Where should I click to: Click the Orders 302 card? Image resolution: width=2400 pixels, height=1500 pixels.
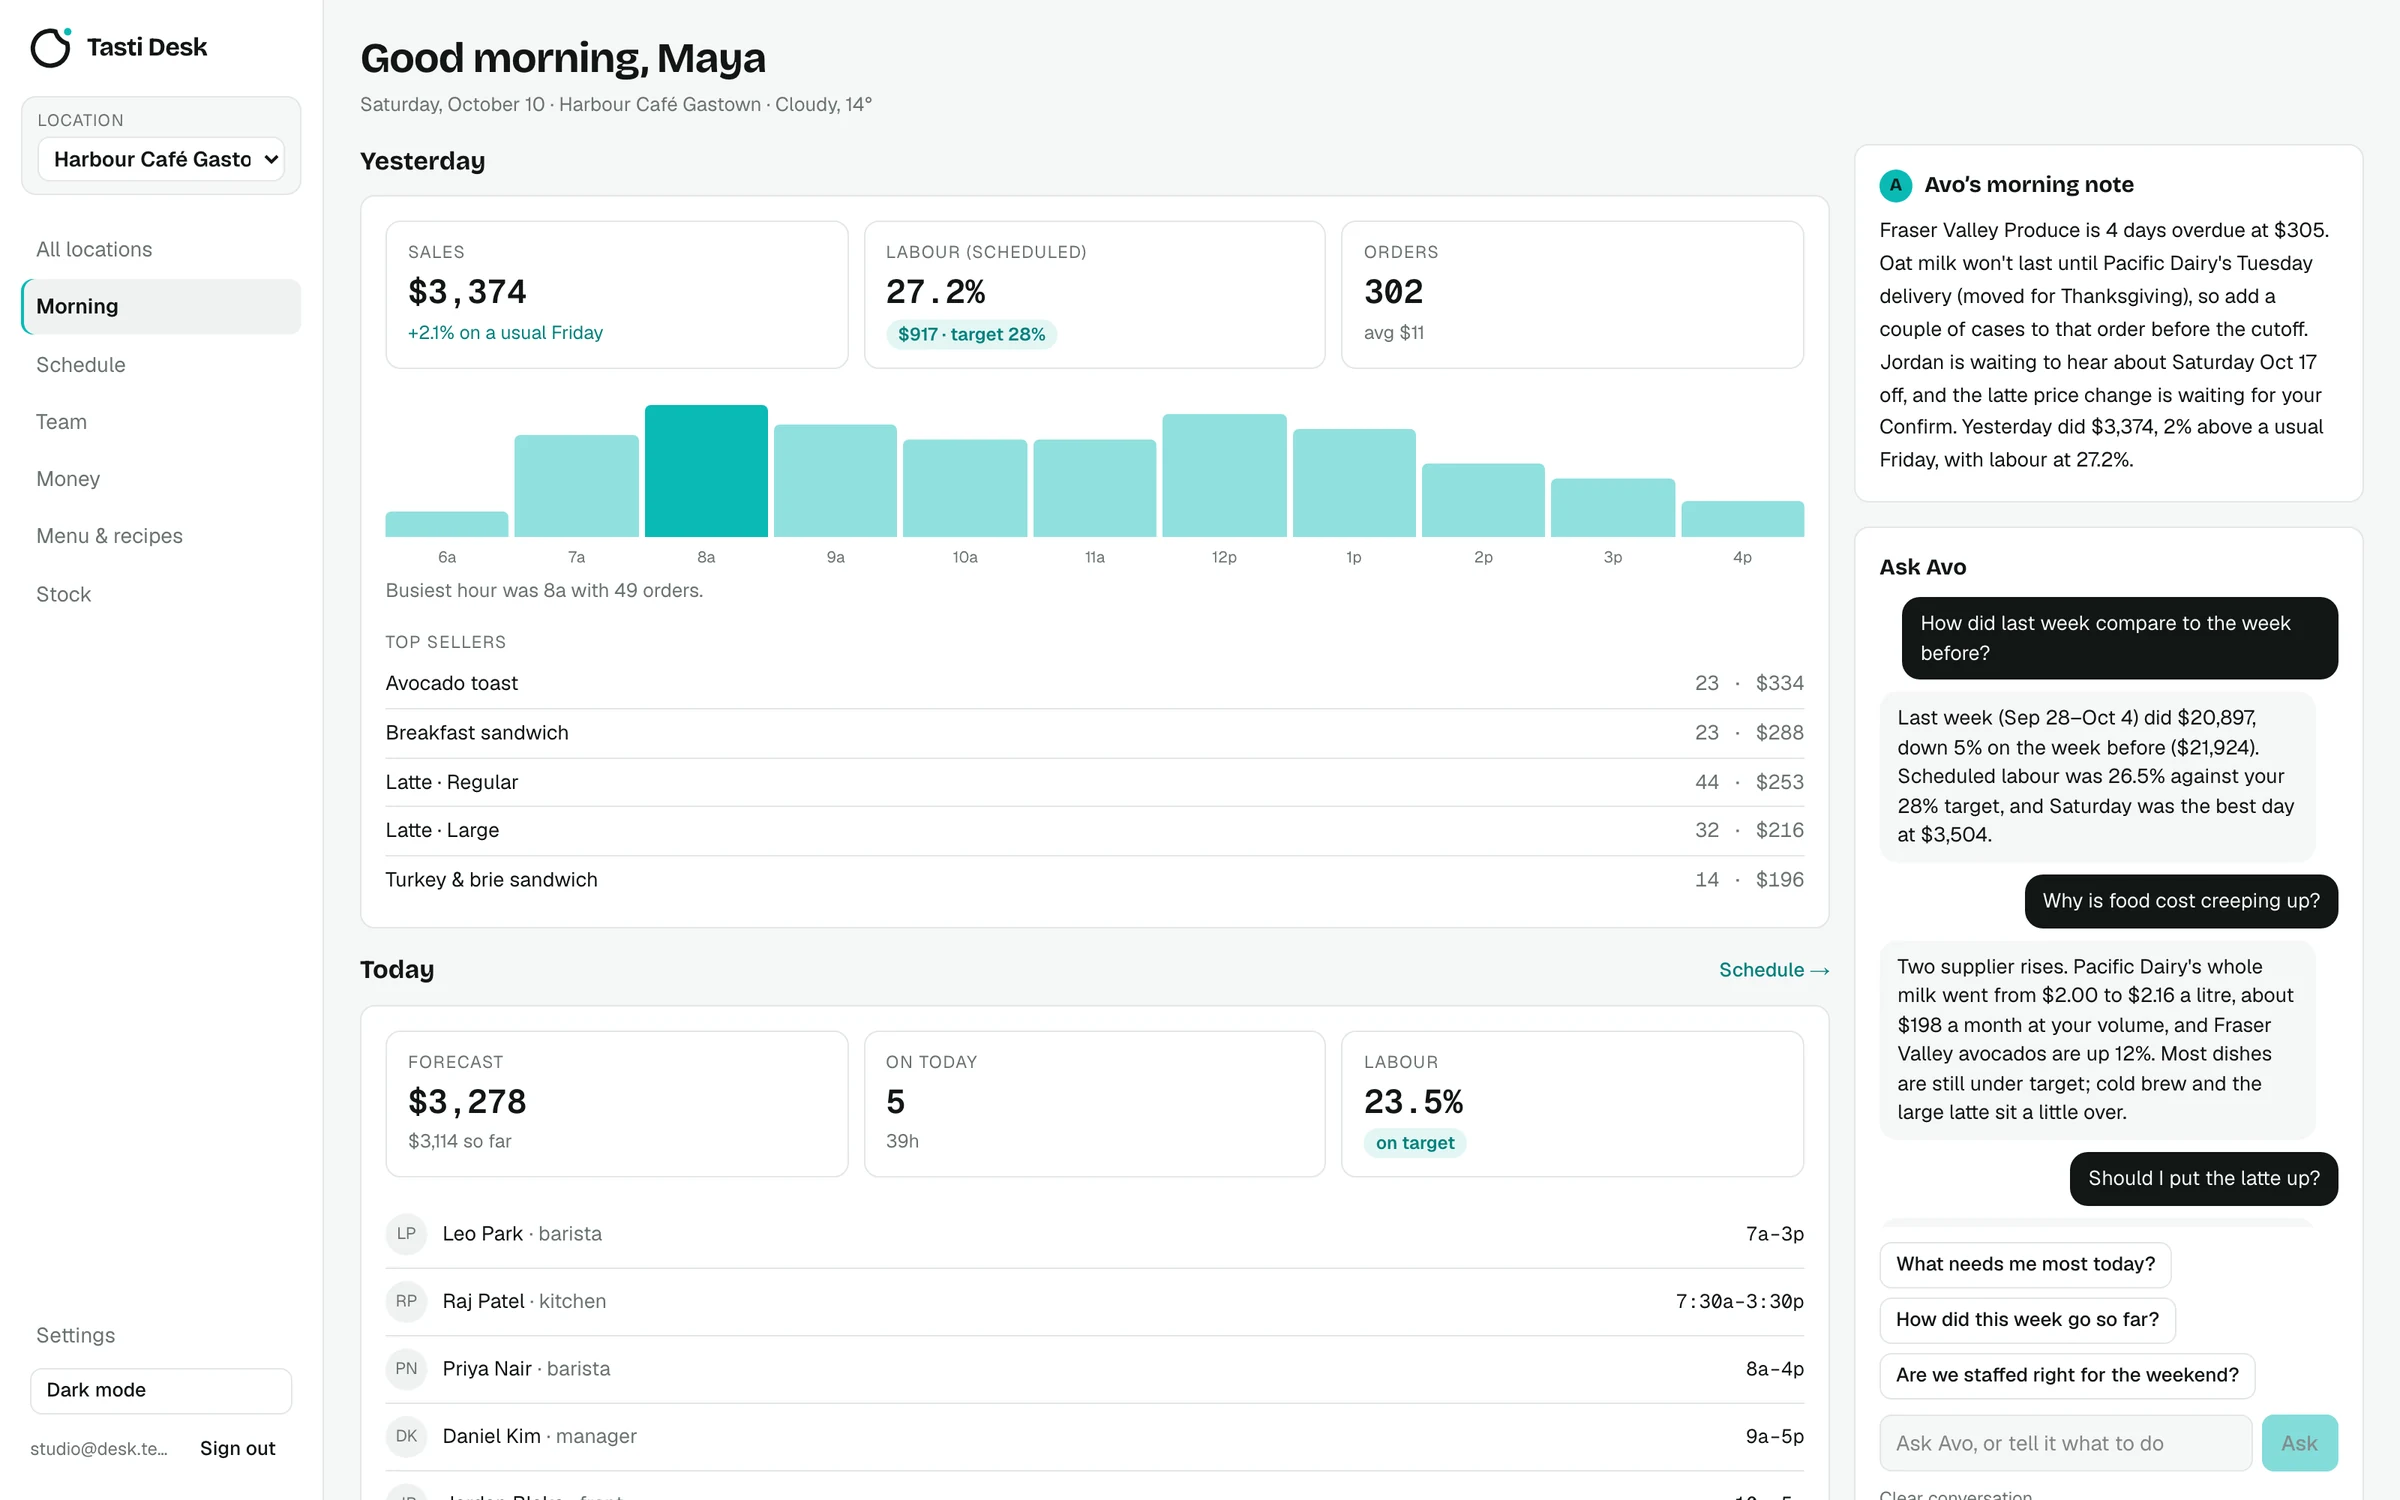tap(1572, 295)
